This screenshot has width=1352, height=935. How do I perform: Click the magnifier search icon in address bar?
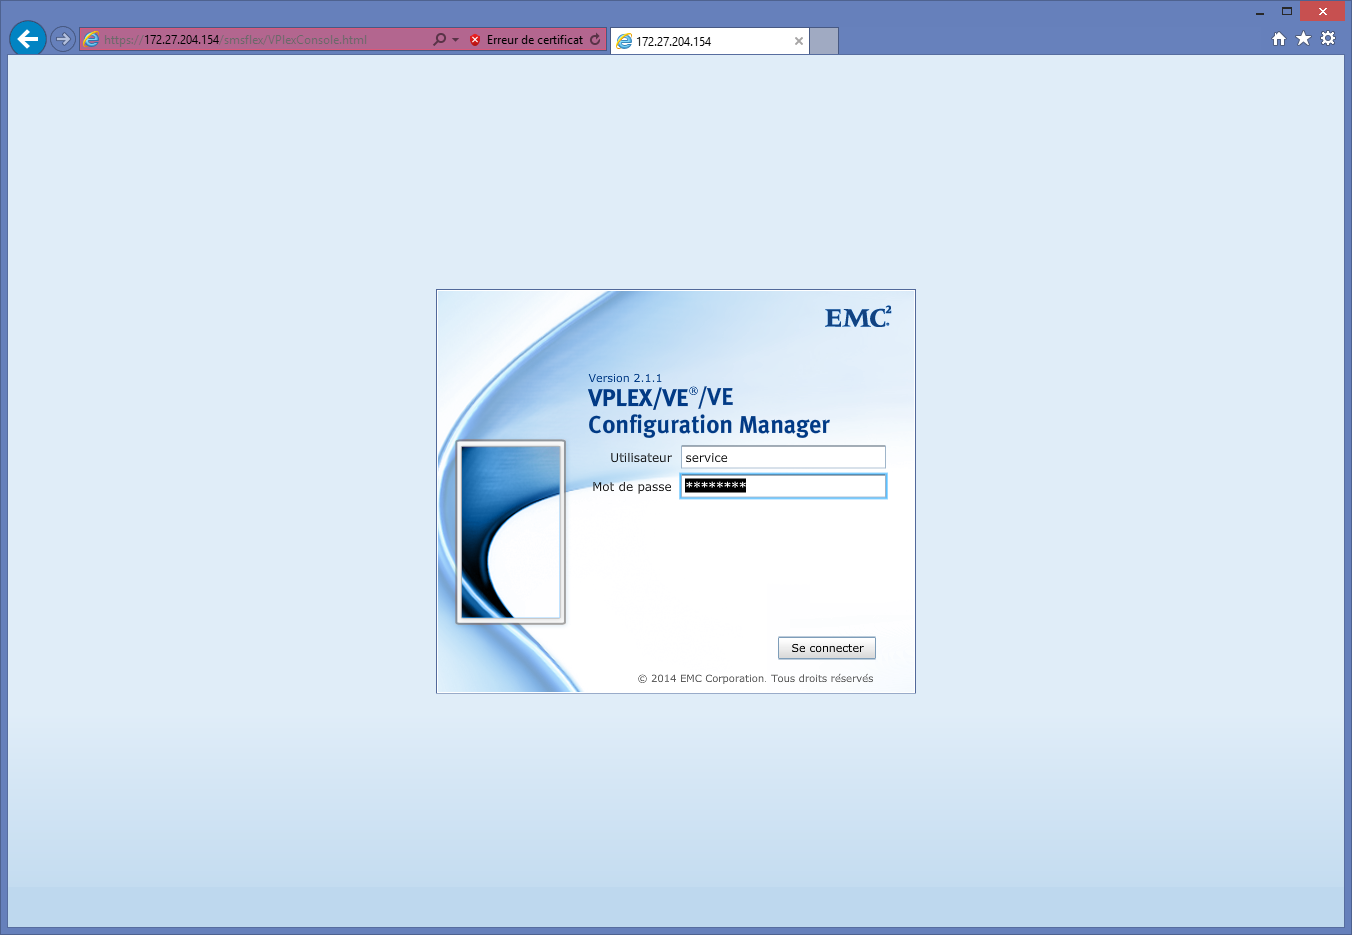coord(439,40)
